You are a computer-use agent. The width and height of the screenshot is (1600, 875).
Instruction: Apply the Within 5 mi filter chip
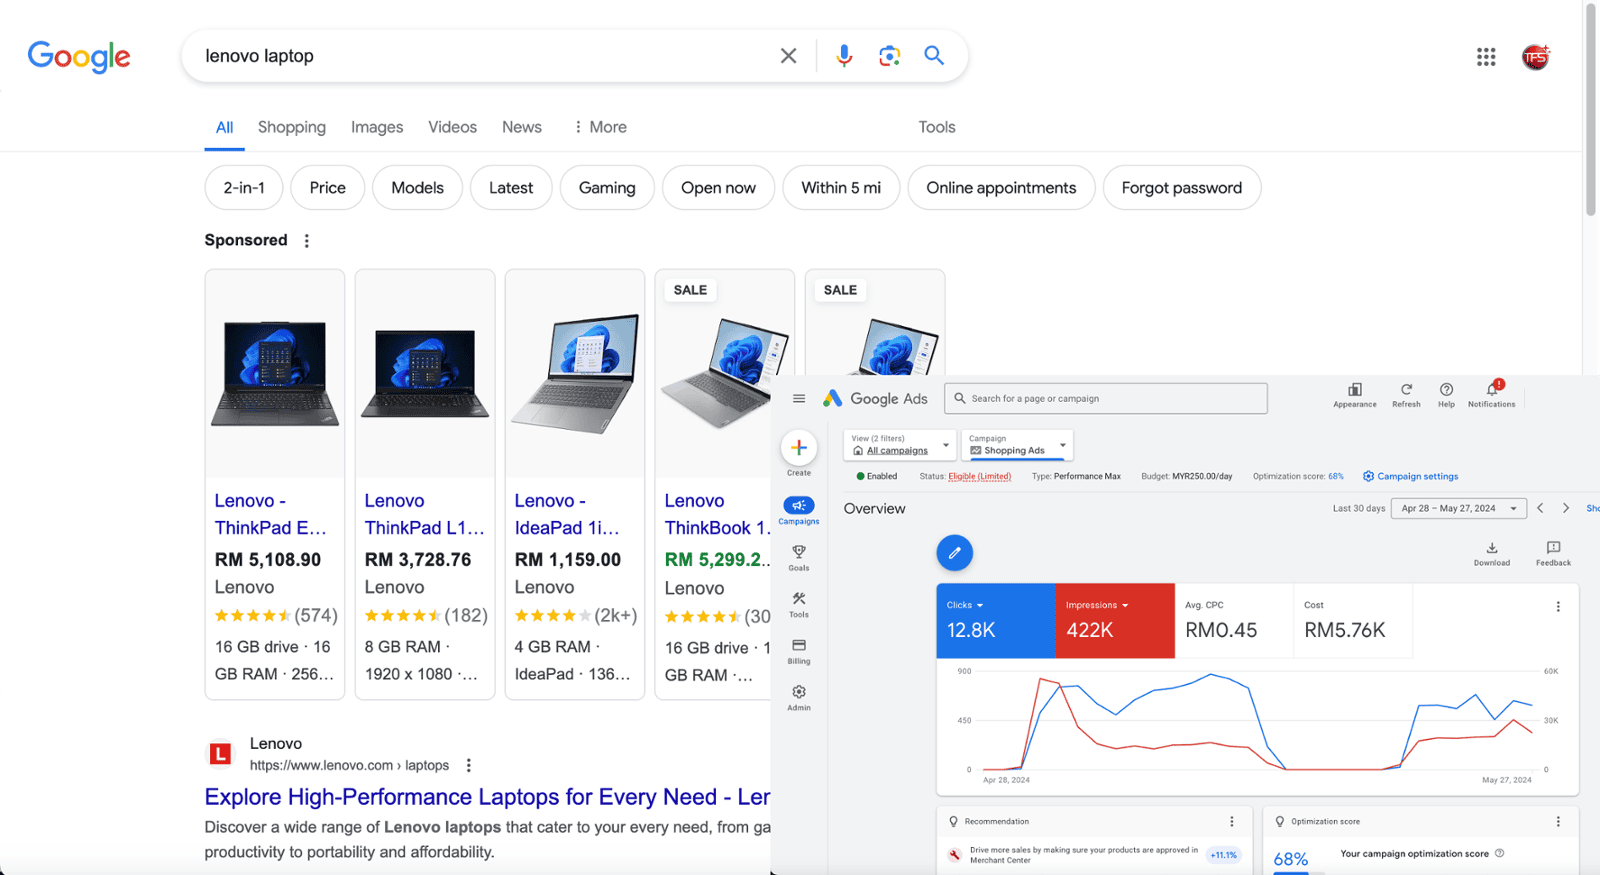coord(841,188)
